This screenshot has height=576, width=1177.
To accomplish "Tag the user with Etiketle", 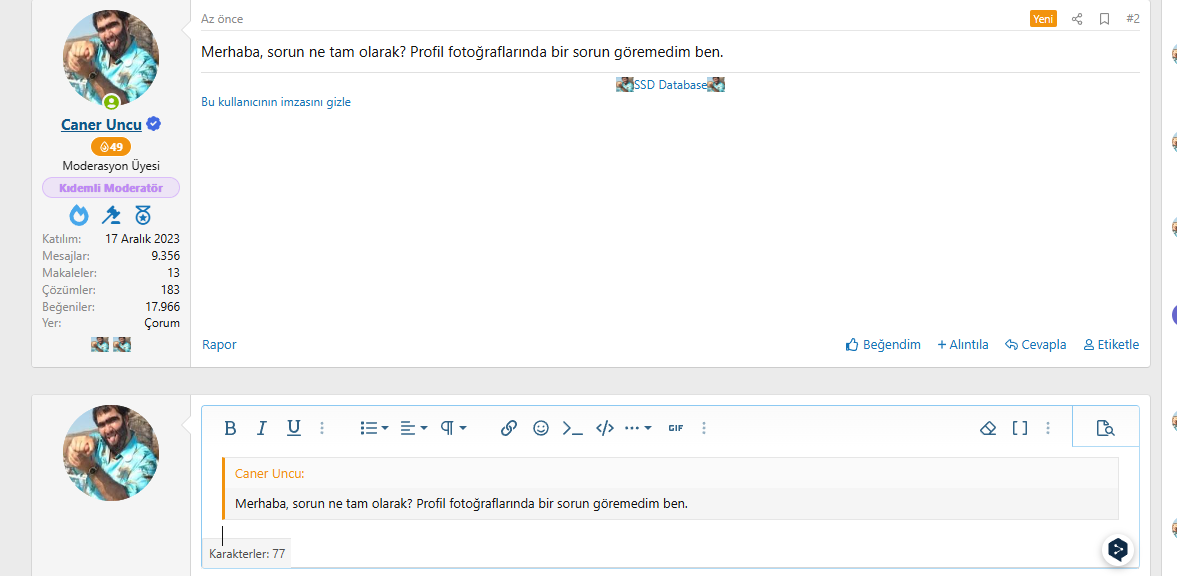I will point(1111,345).
